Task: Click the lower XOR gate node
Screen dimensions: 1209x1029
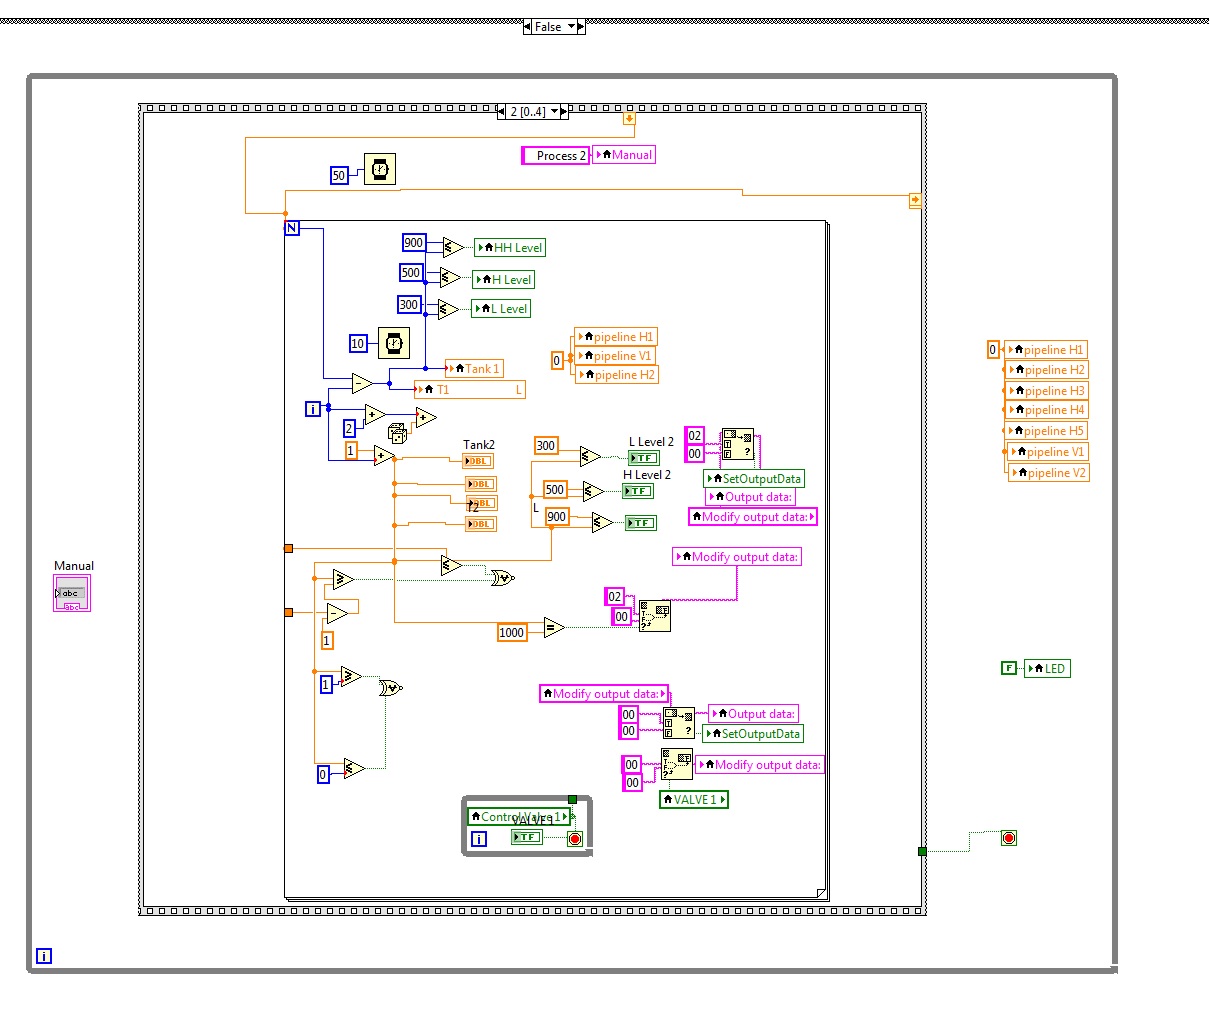Action: [x=390, y=688]
